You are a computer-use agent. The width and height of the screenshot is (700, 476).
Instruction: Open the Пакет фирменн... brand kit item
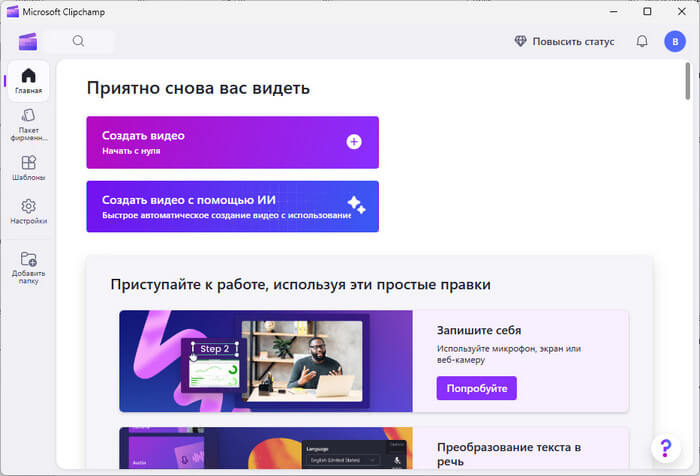(x=29, y=125)
